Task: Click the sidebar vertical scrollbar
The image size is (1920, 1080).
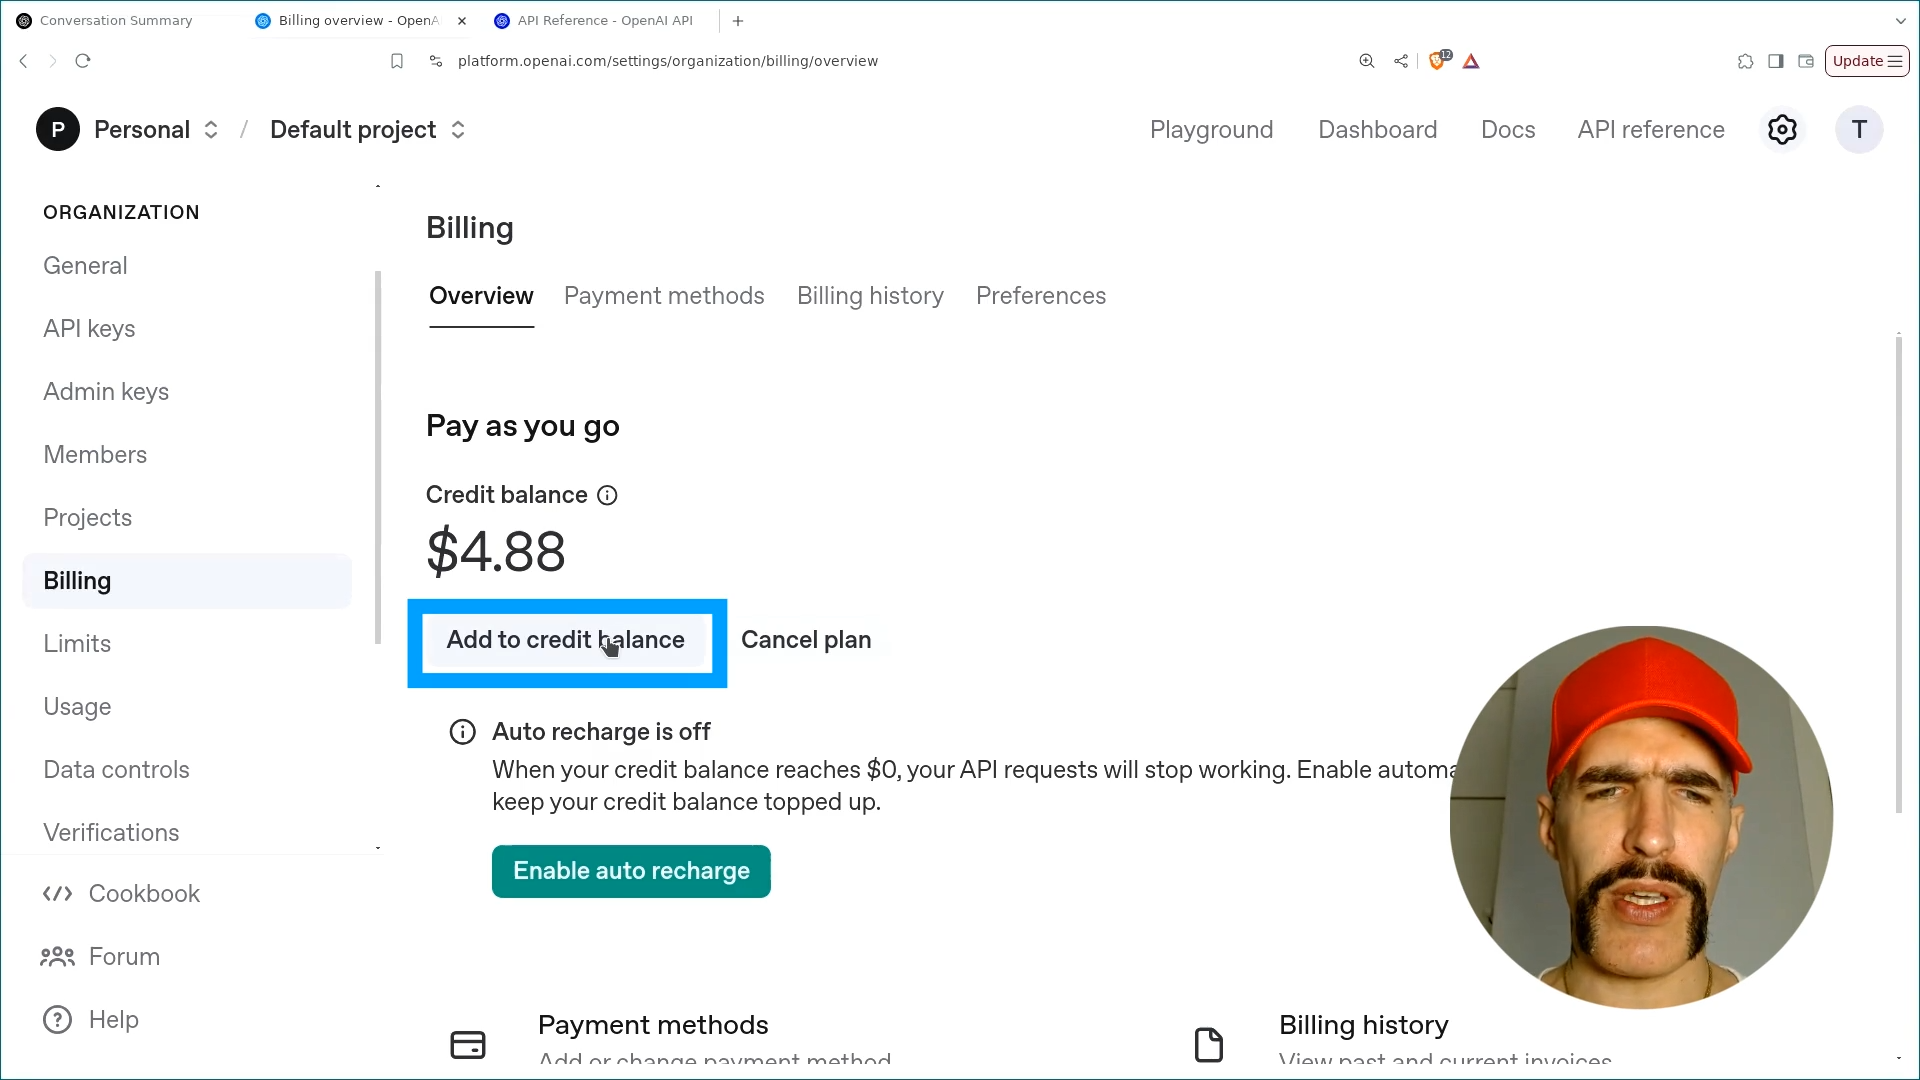Action: click(x=378, y=458)
